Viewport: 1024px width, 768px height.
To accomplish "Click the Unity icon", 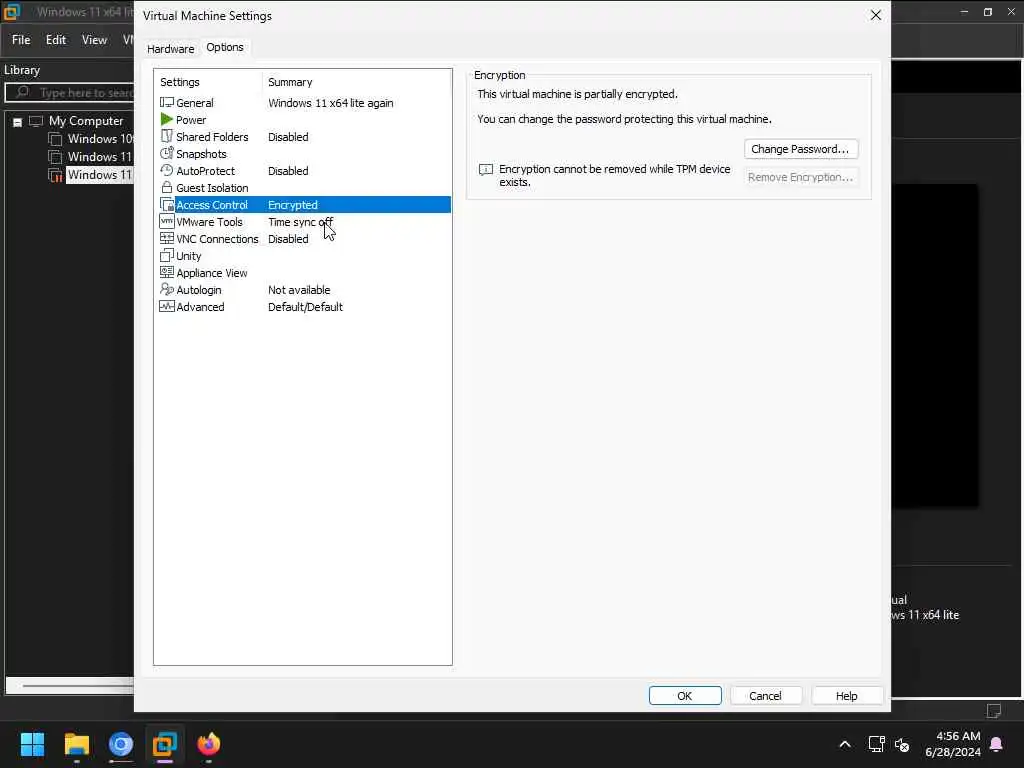I will [167, 255].
